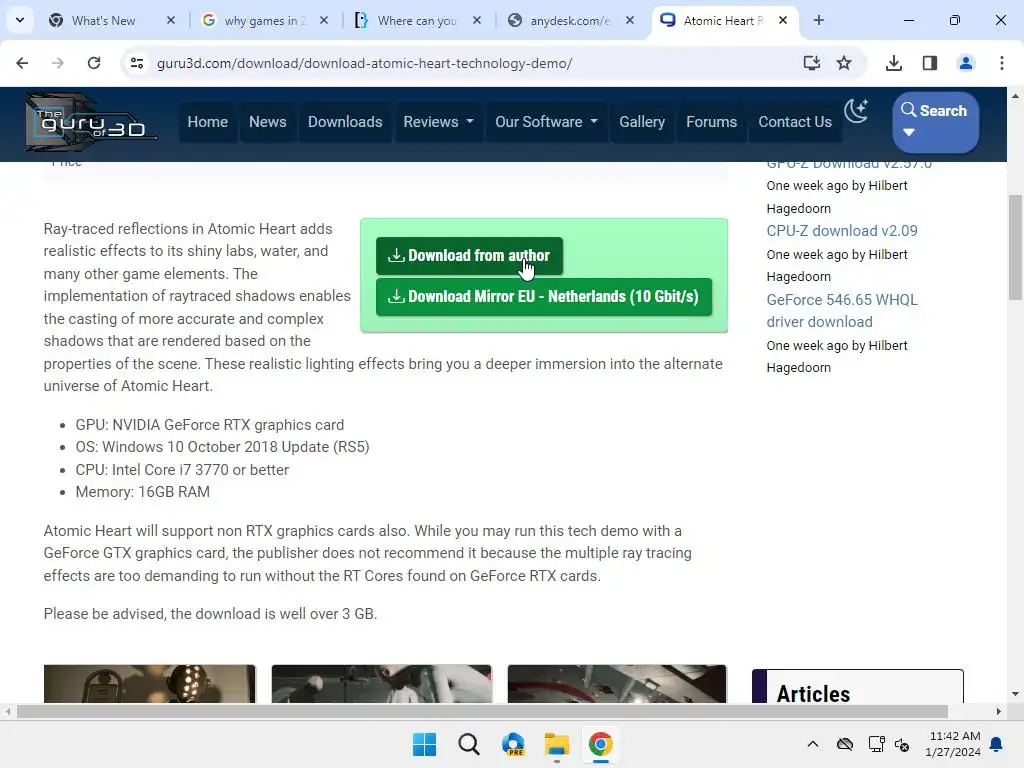Open a new tab with plus button
Screen dimensions: 1024x768
[818, 20]
